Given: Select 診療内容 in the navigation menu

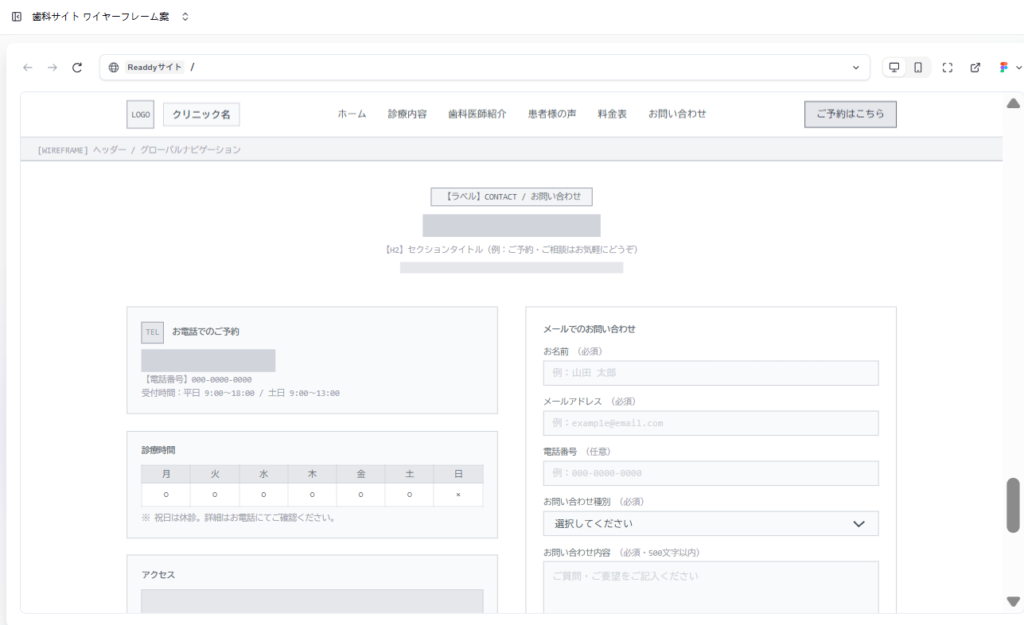Looking at the screenshot, I should pos(407,114).
